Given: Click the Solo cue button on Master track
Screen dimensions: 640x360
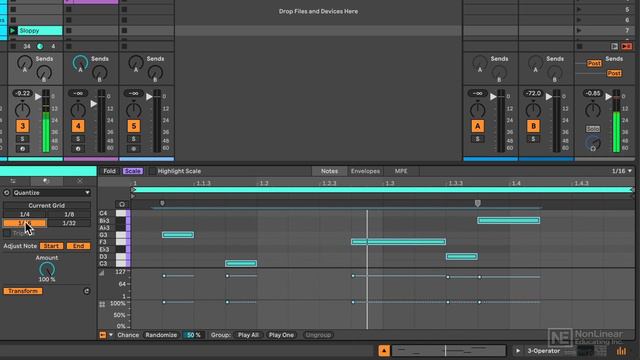Looking at the screenshot, I should click(x=593, y=129).
